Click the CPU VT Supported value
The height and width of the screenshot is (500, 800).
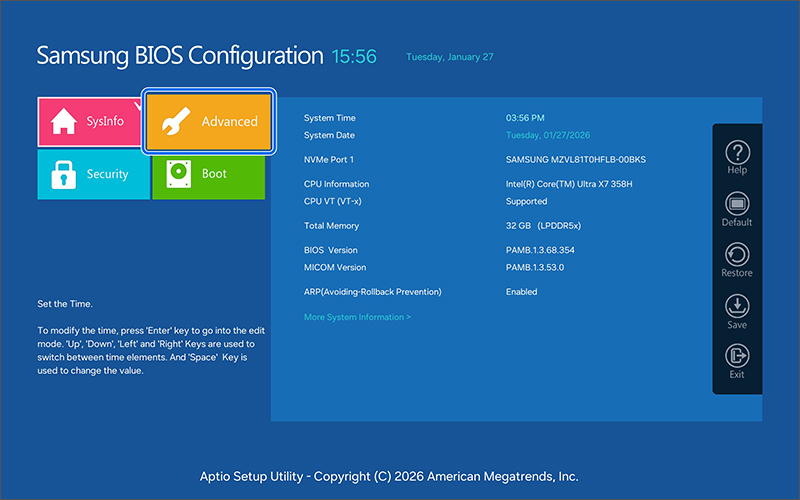click(526, 201)
